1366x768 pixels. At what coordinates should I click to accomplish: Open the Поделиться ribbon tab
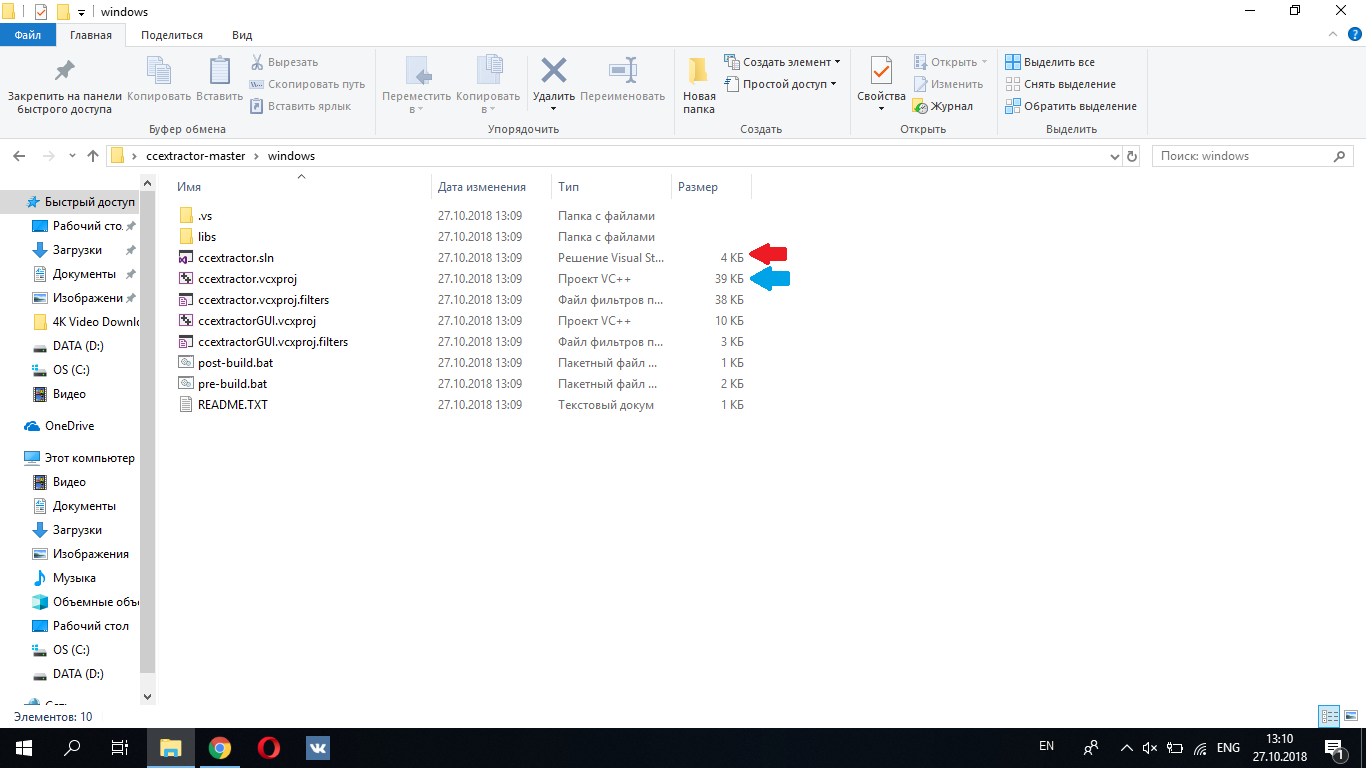click(172, 35)
